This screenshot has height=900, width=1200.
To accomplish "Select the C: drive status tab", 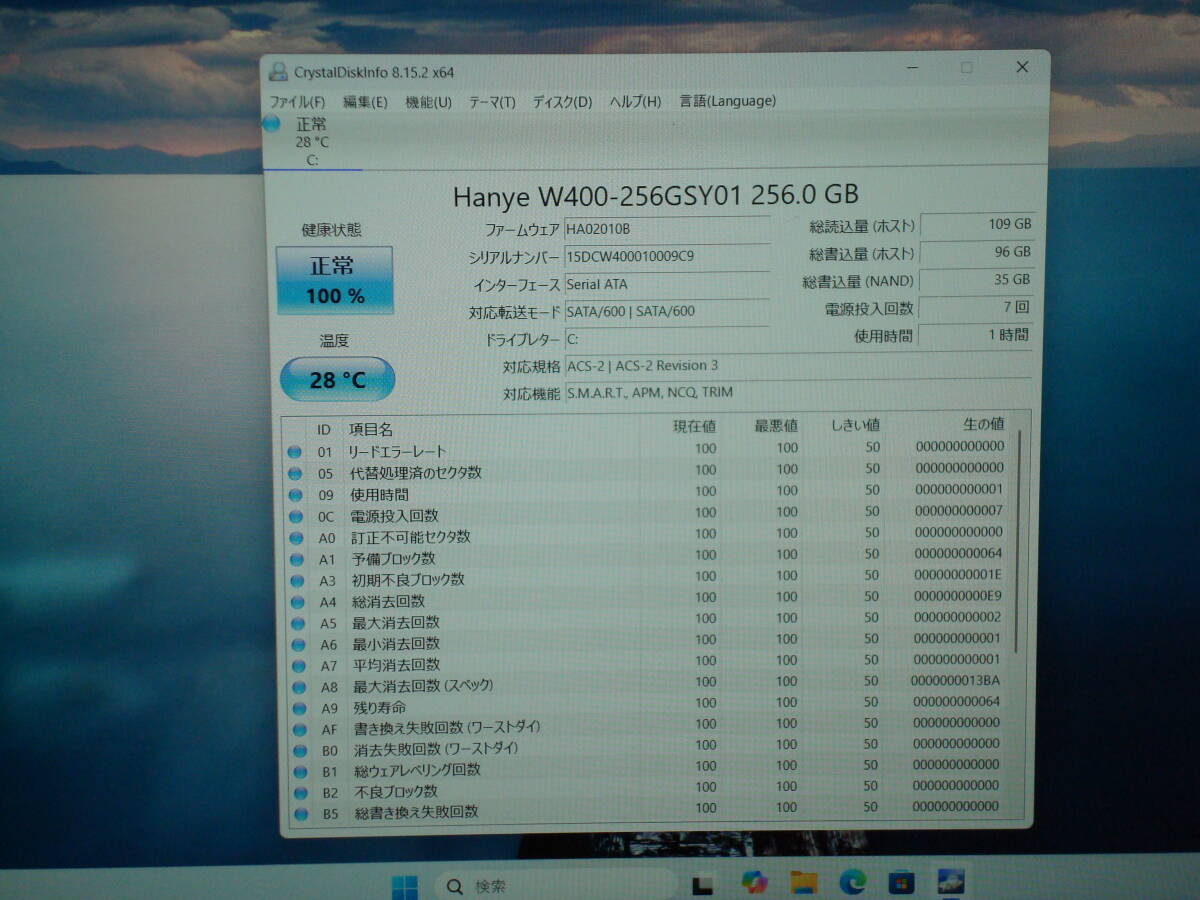I will (312, 142).
